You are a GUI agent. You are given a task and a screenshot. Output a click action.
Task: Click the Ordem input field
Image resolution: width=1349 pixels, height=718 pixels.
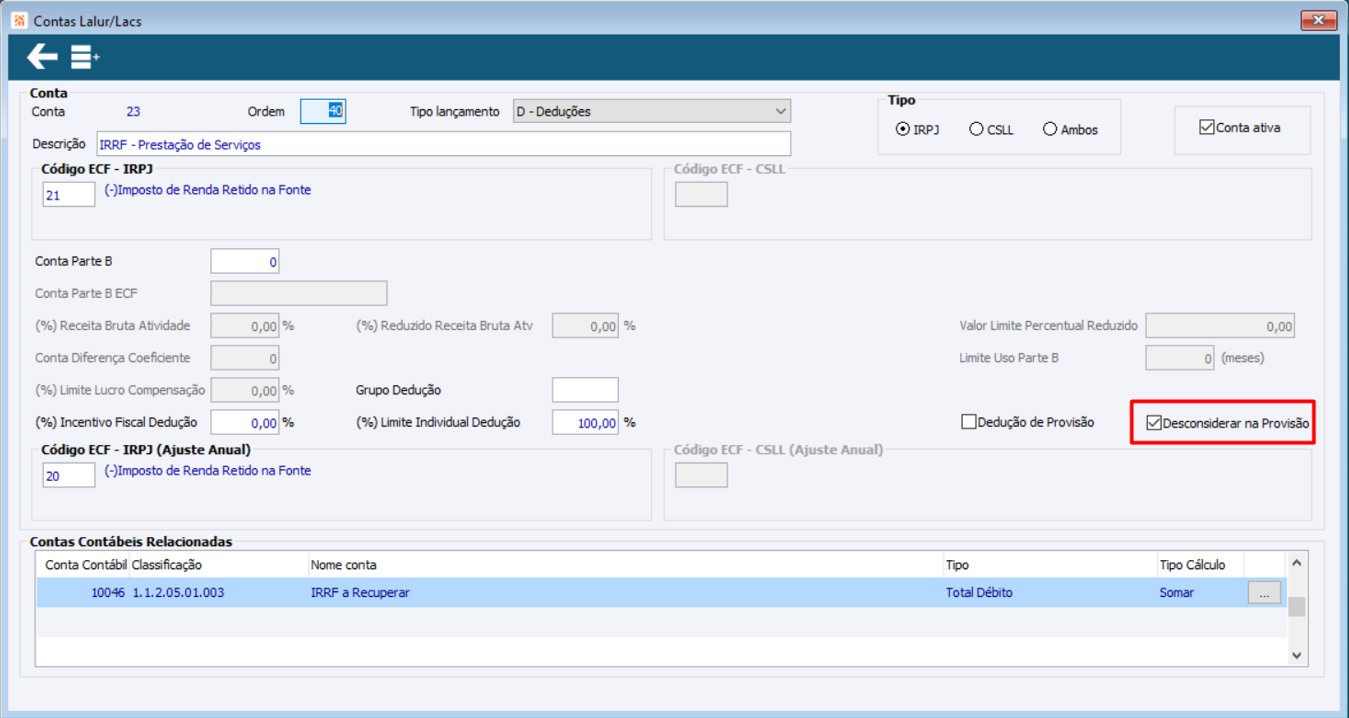pyautogui.click(x=323, y=111)
